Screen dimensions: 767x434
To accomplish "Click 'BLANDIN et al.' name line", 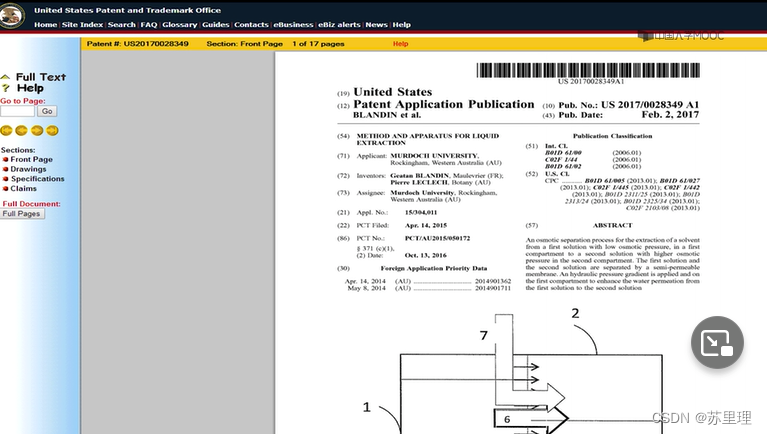I will point(387,115).
